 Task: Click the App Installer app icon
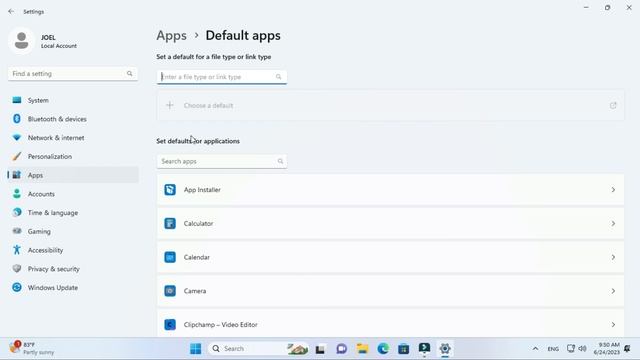tap(170, 190)
